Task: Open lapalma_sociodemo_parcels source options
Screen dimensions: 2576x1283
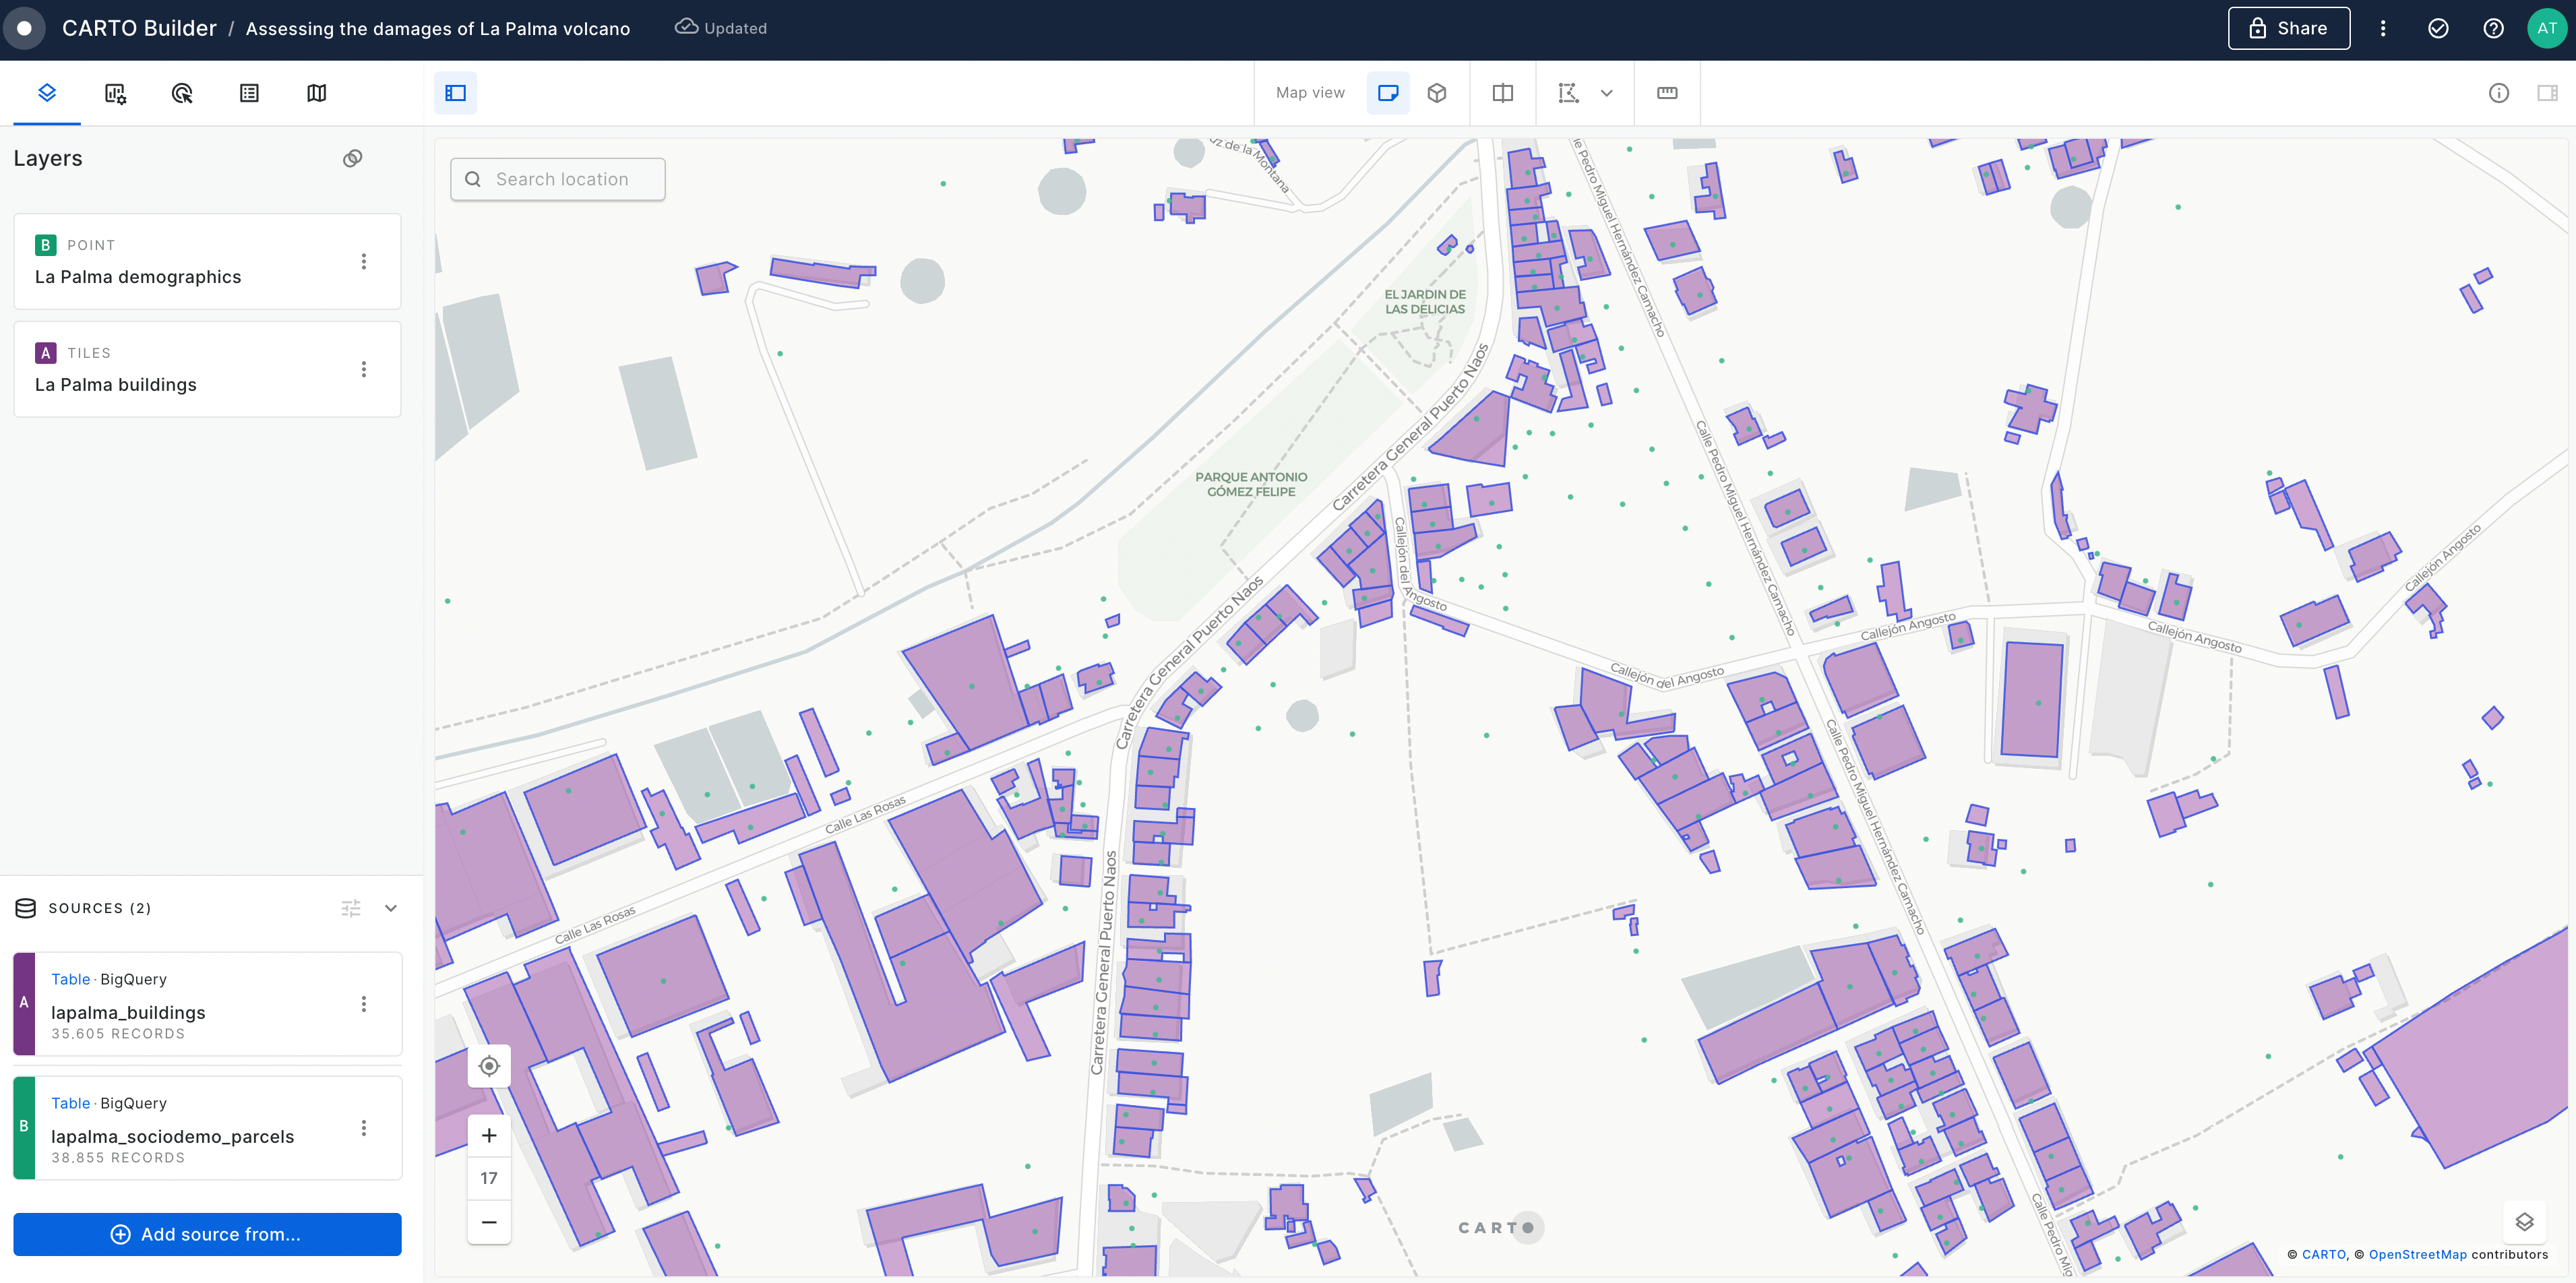Action: [364, 1128]
